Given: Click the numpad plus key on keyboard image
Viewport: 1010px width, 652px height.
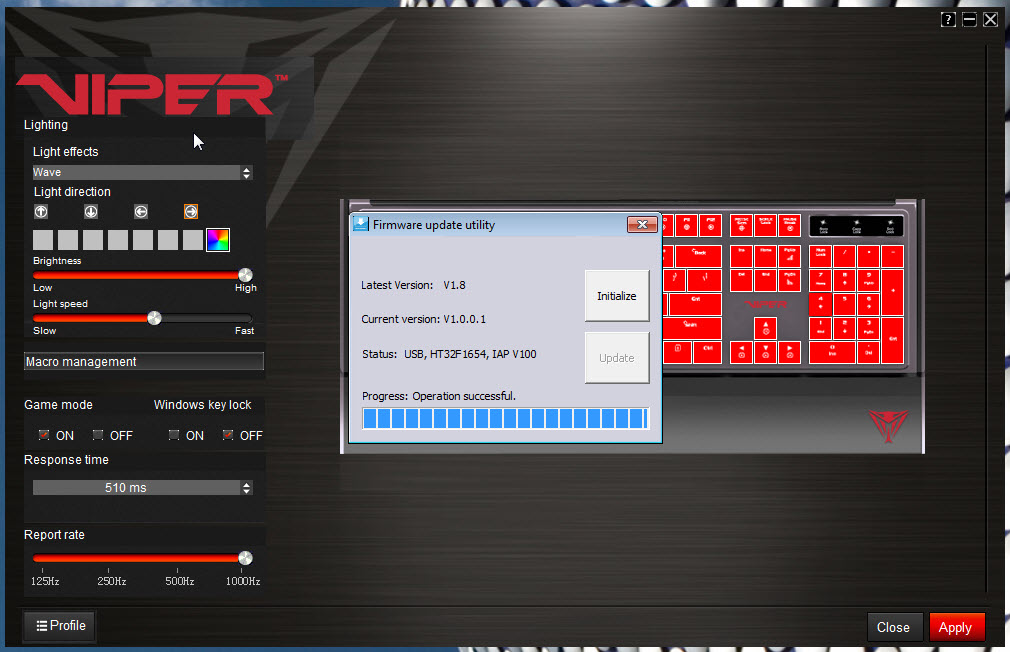Looking at the screenshot, I should (893, 292).
